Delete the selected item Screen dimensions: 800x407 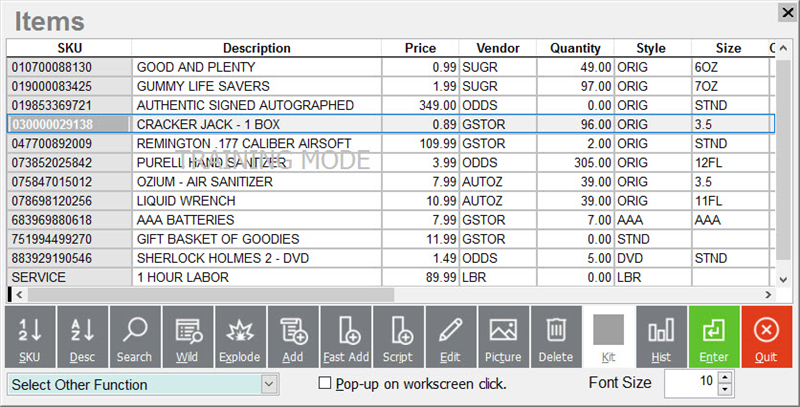556,337
